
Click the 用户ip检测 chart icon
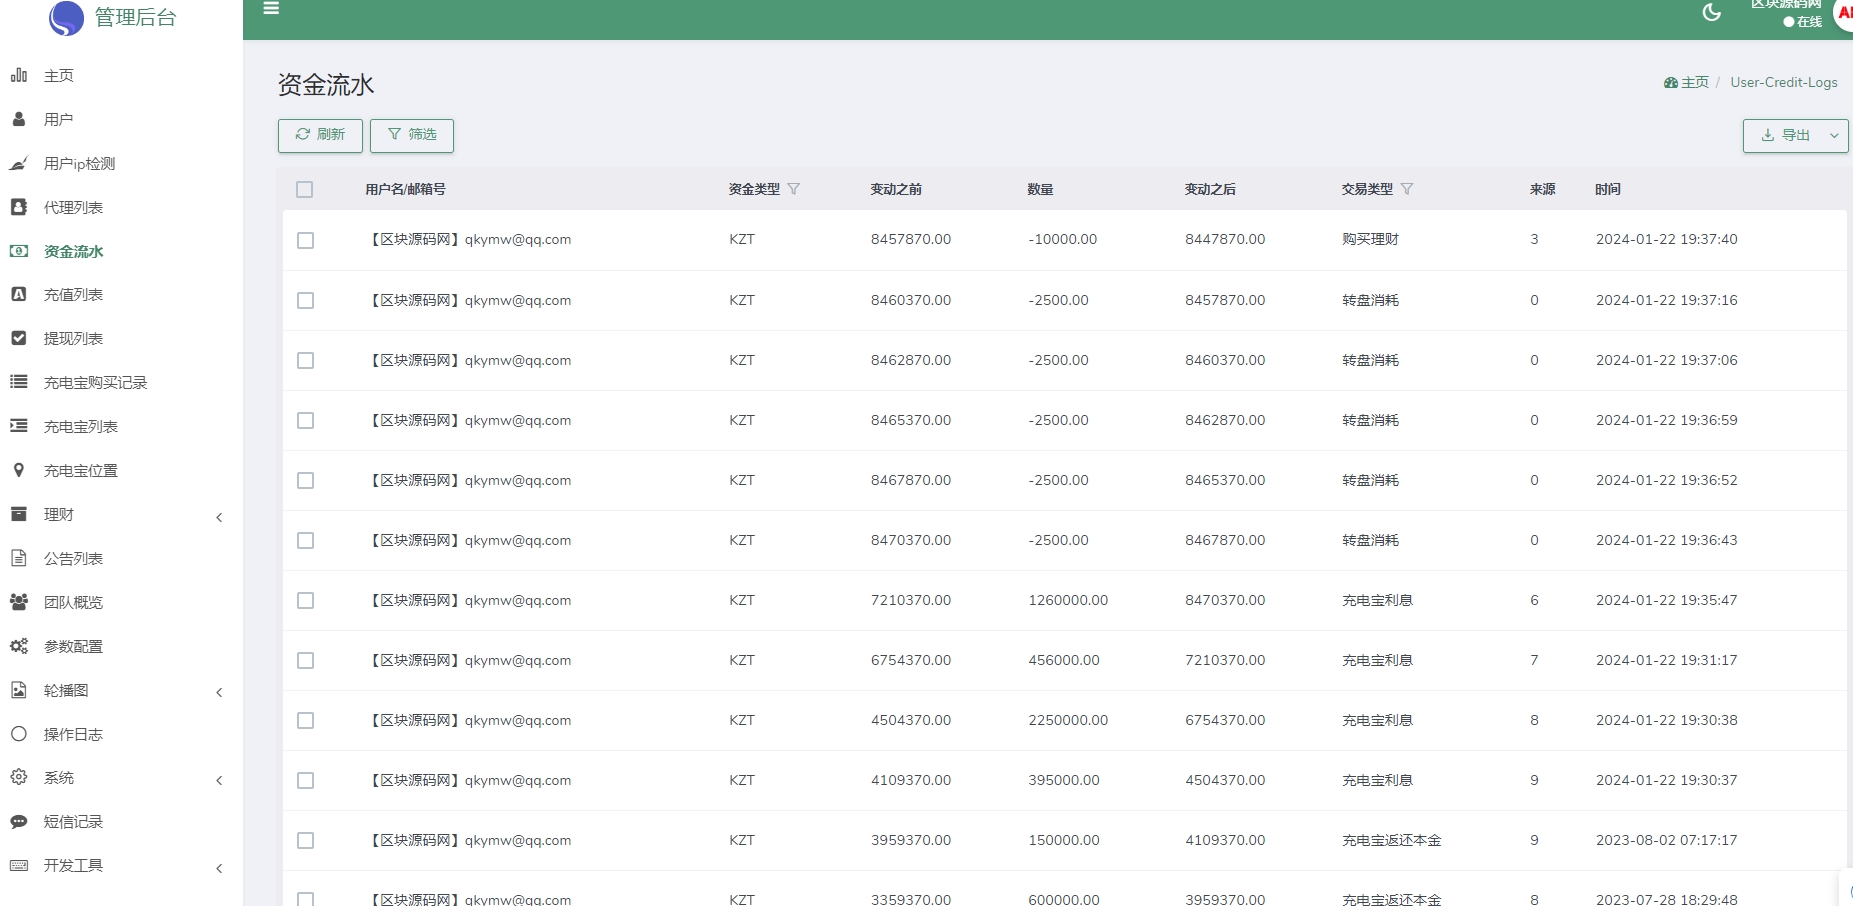pyautogui.click(x=18, y=164)
